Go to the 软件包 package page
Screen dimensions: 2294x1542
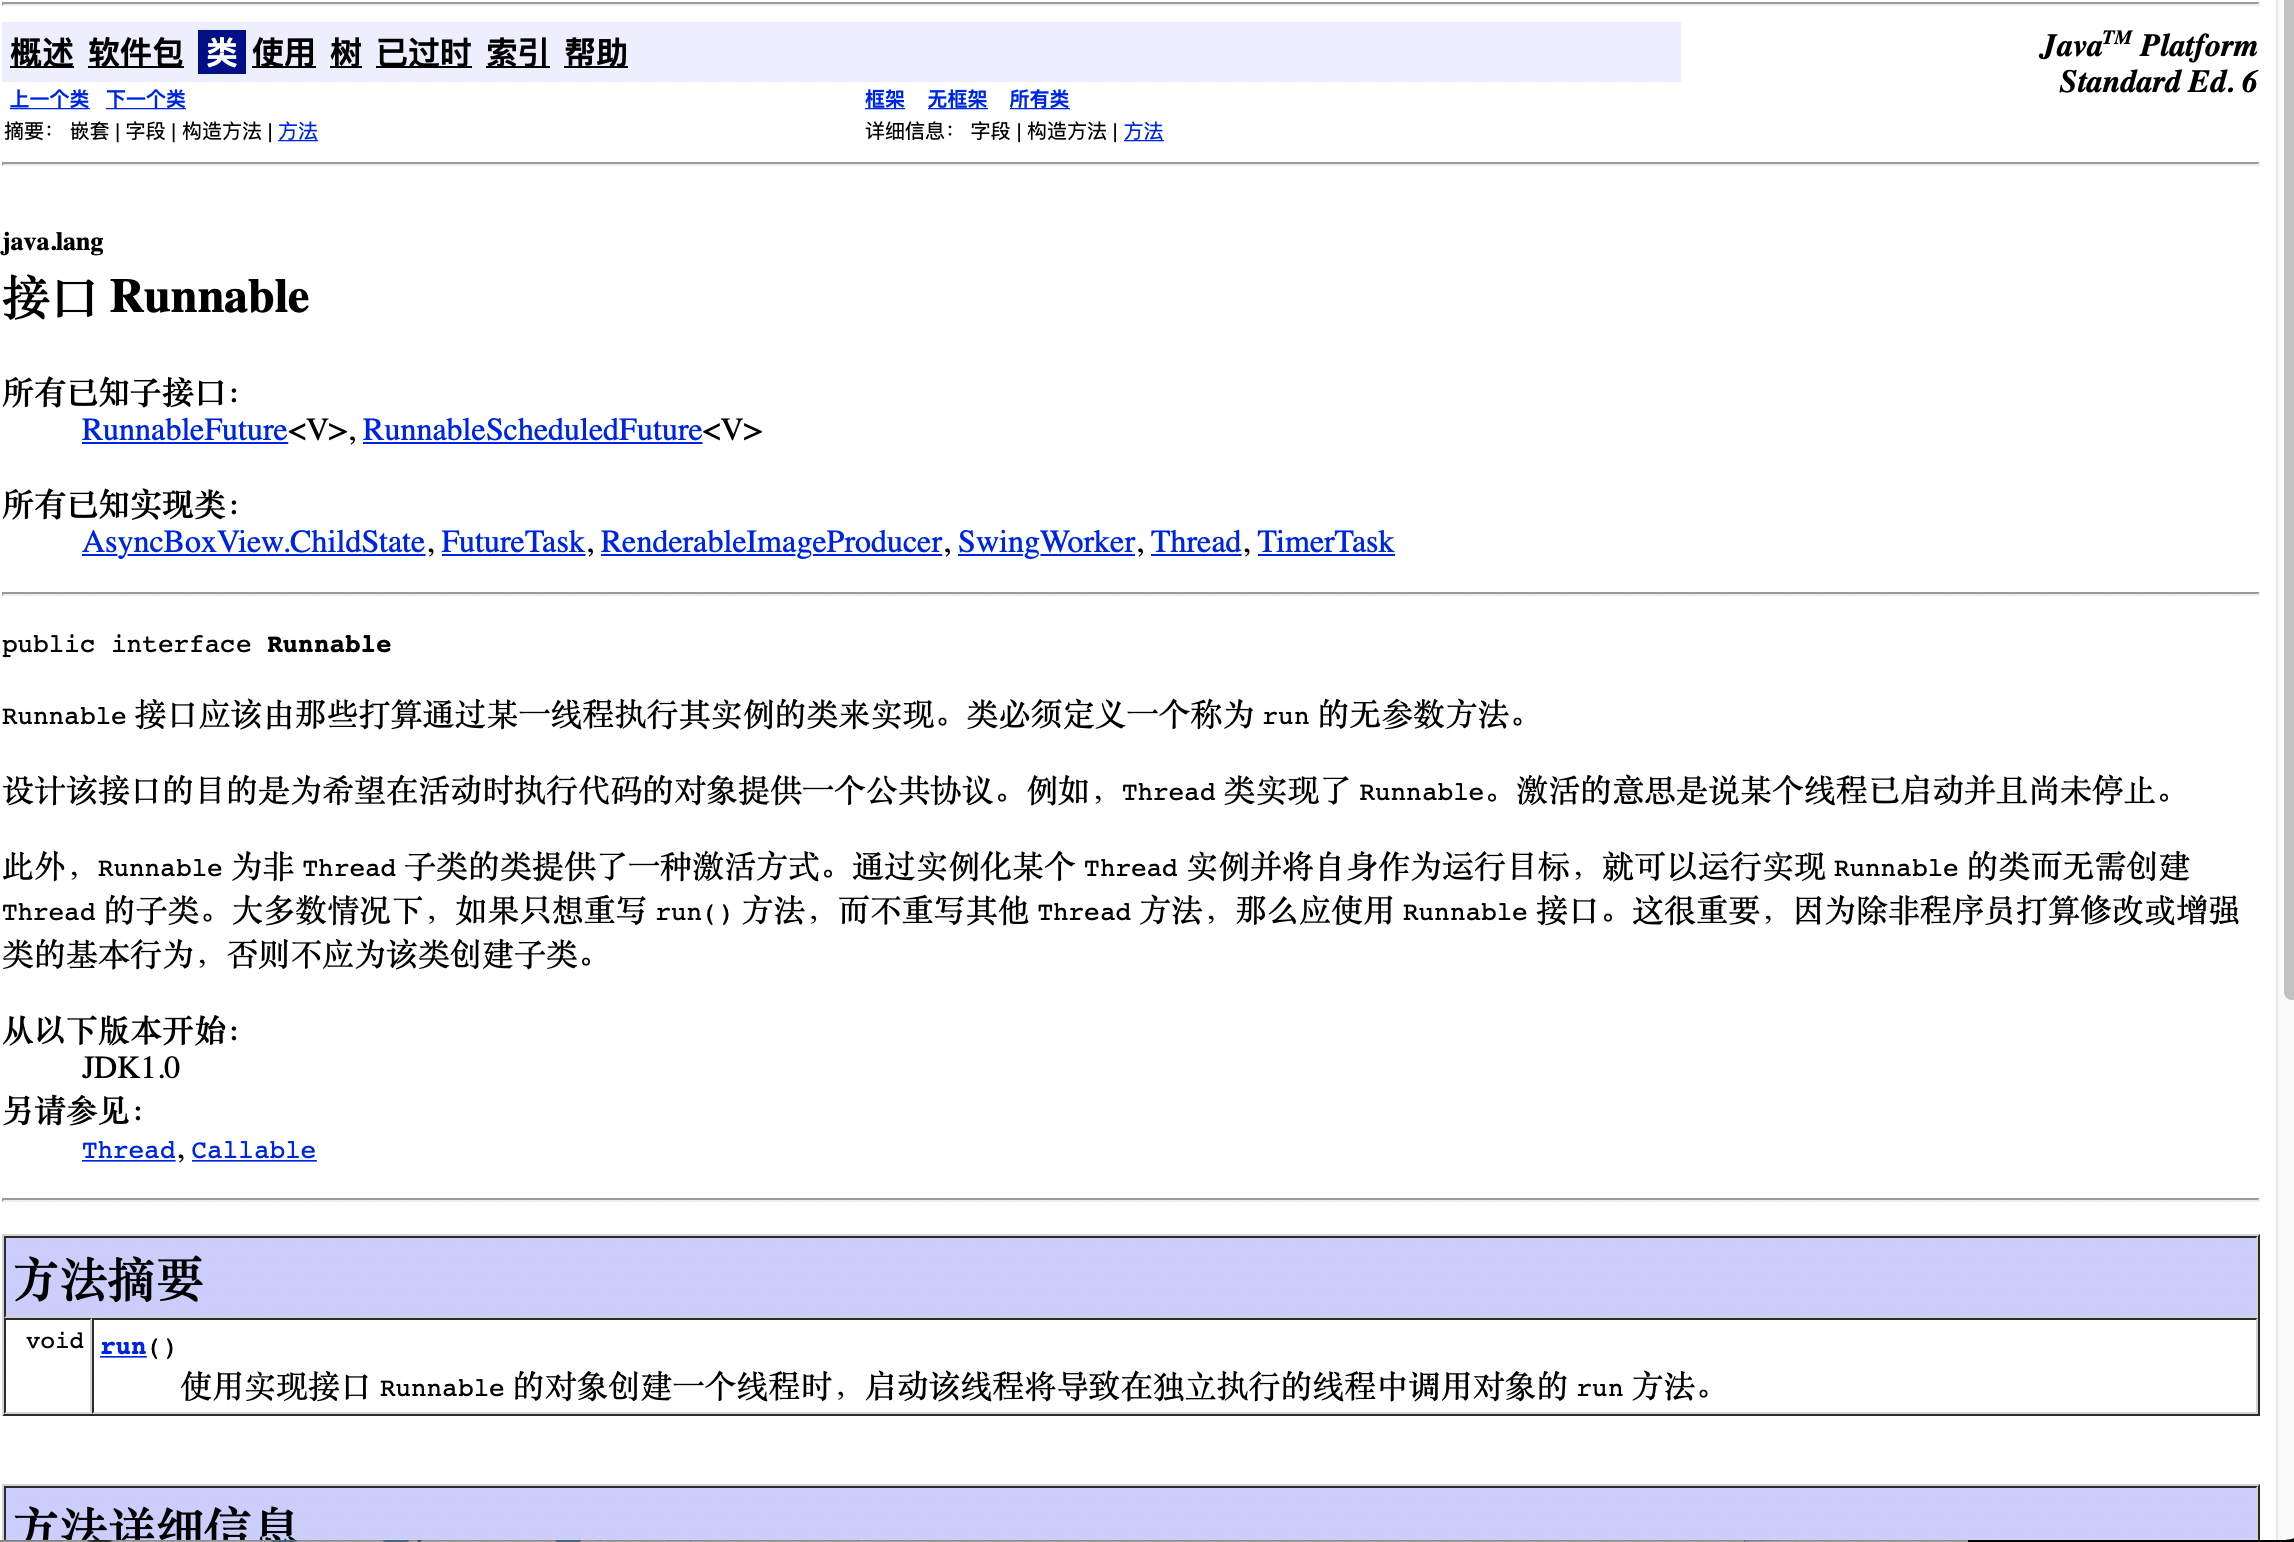(136, 53)
